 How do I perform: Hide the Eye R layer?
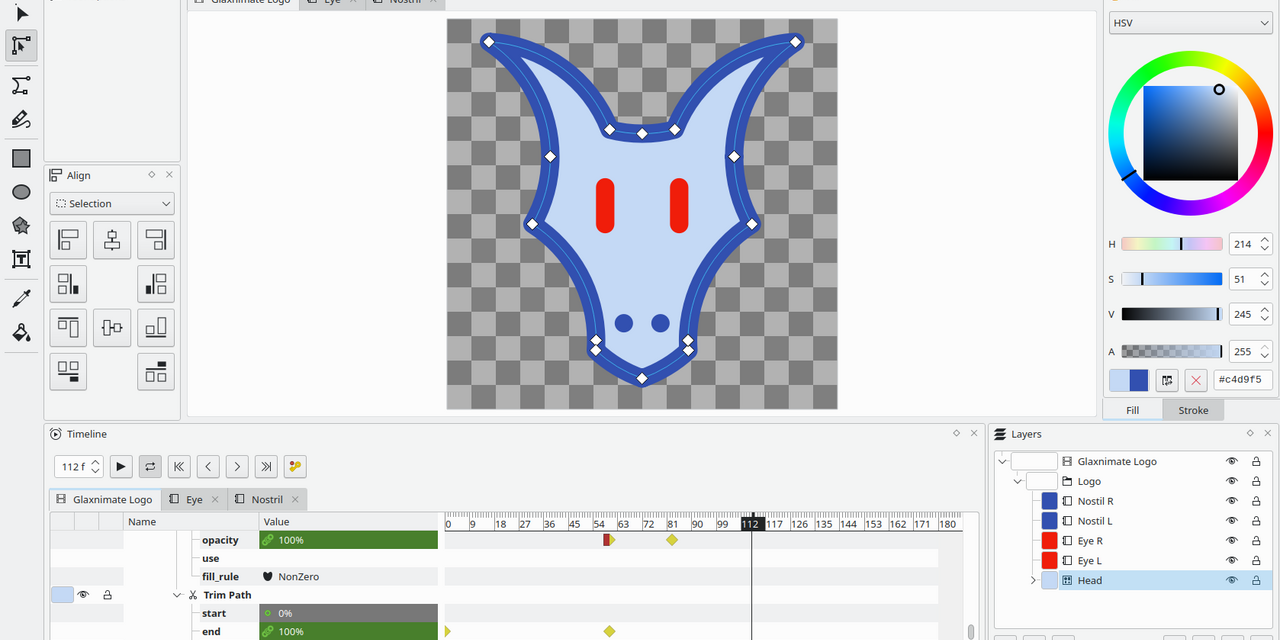pos(1232,541)
